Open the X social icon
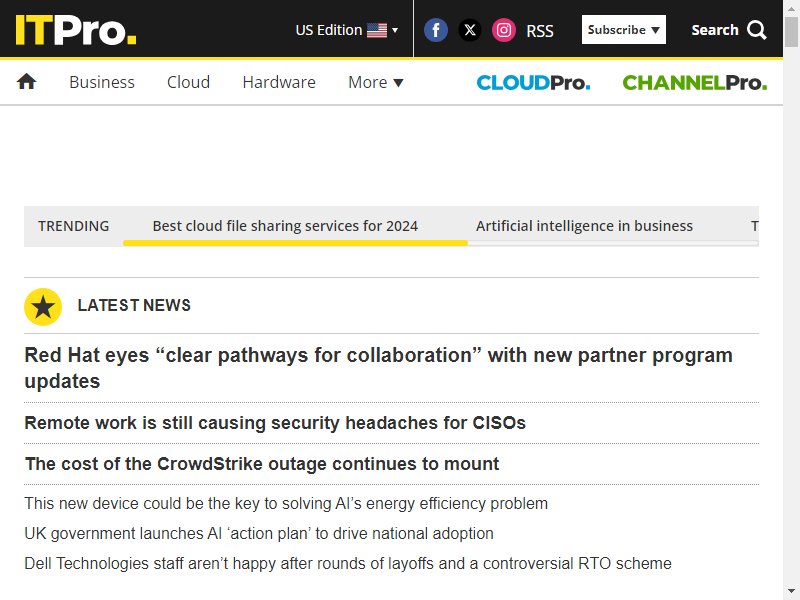This screenshot has height=600, width=800. (470, 30)
